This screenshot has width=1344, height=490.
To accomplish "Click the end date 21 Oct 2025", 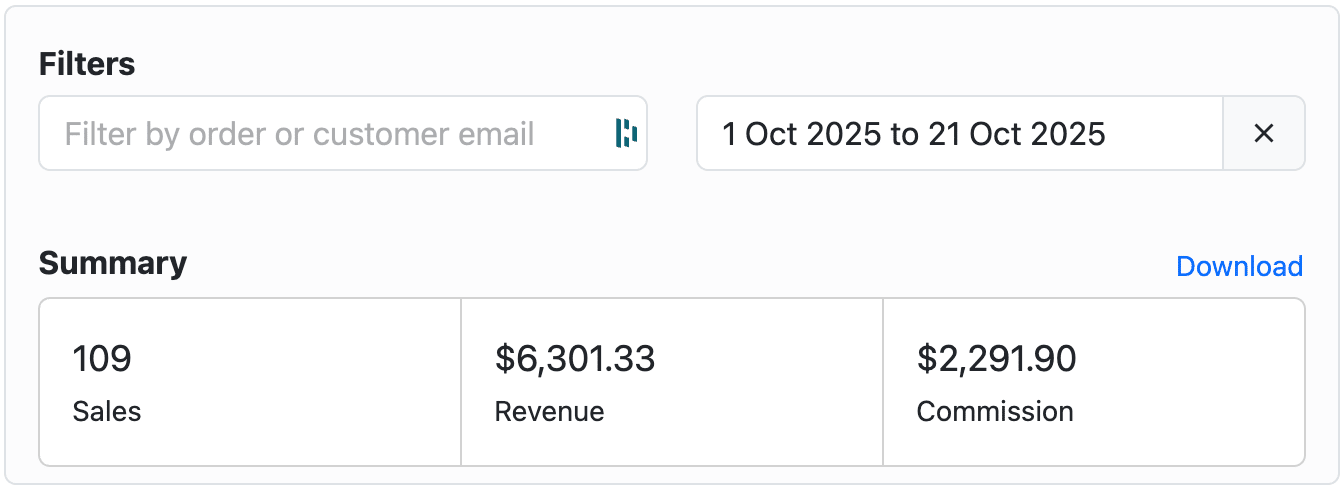I will click(1016, 134).
